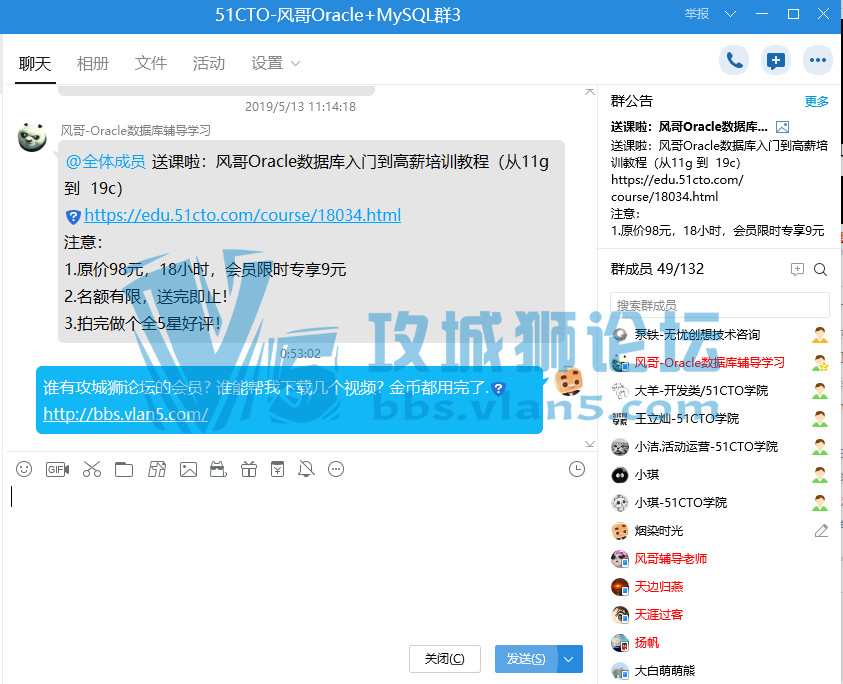This screenshot has width=843, height=684.
Task: Select the scissors screenshot tool
Action: [92, 469]
